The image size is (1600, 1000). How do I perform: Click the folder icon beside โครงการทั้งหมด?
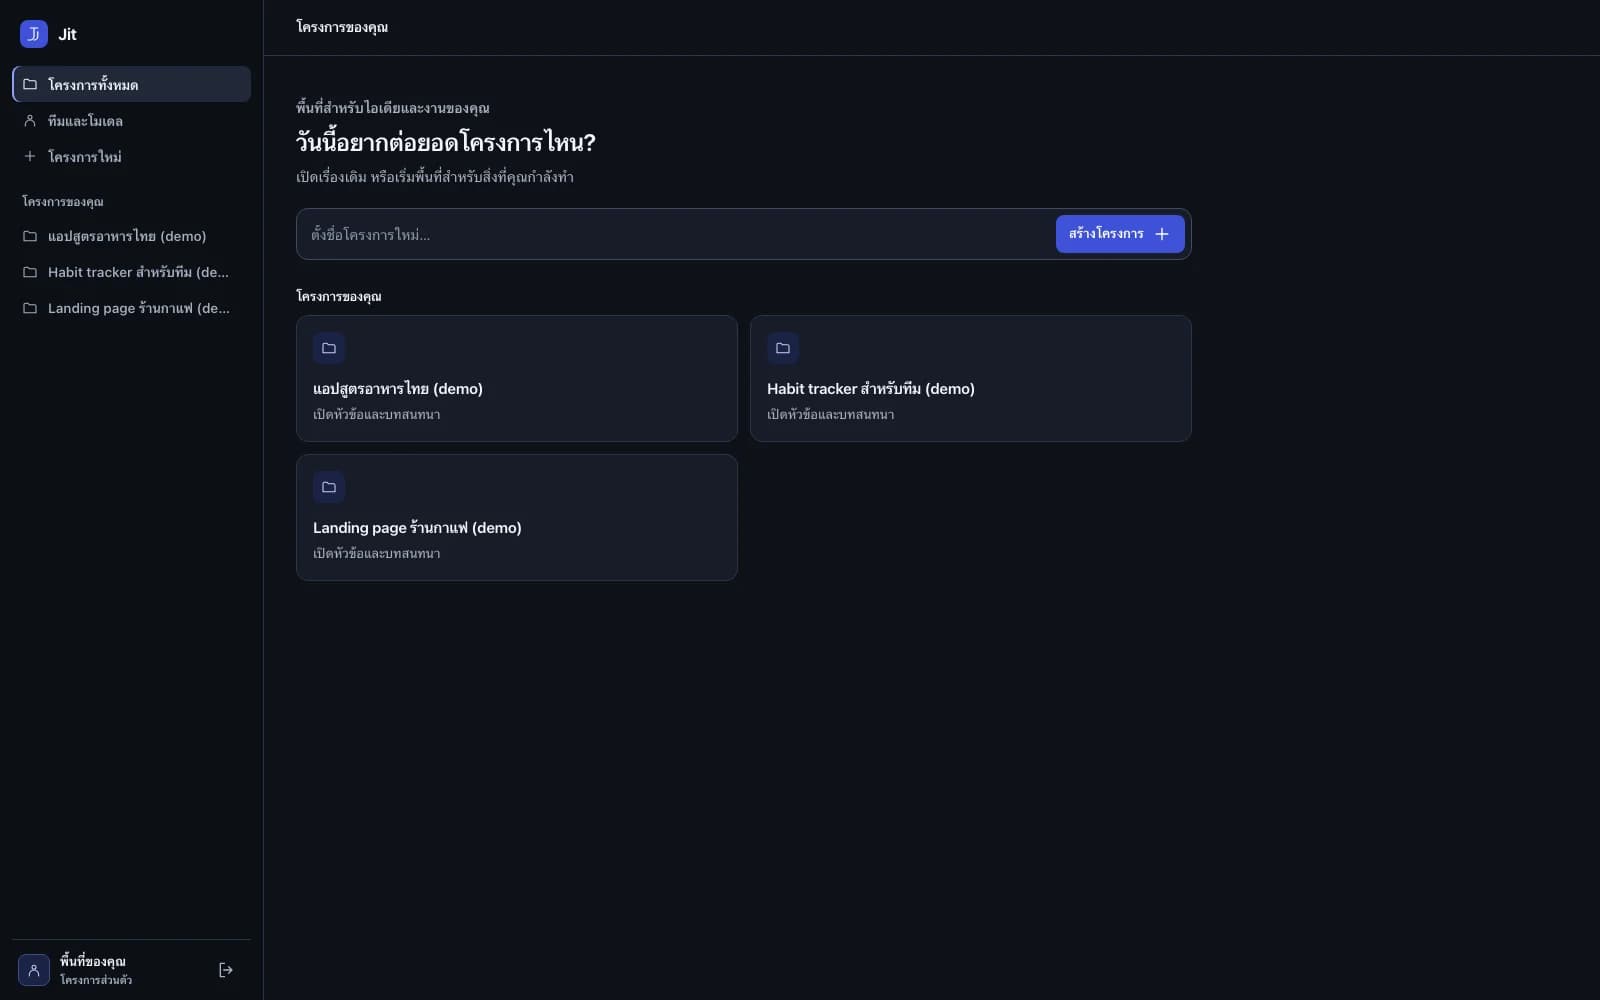tap(30, 84)
